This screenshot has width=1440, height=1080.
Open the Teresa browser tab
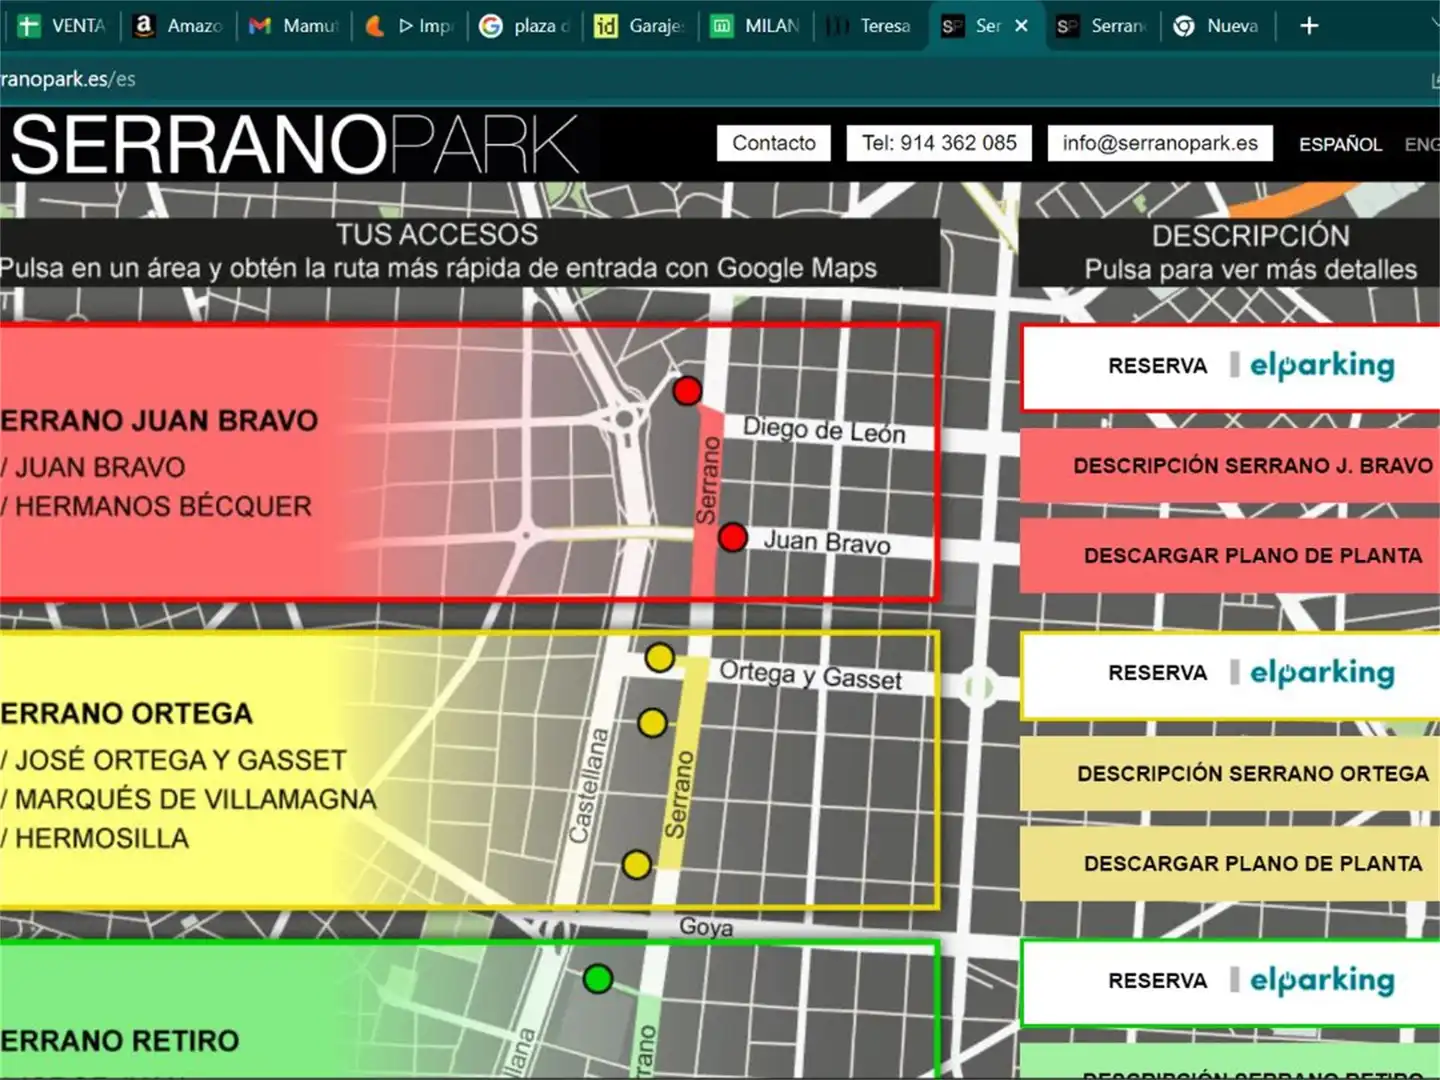click(x=871, y=26)
